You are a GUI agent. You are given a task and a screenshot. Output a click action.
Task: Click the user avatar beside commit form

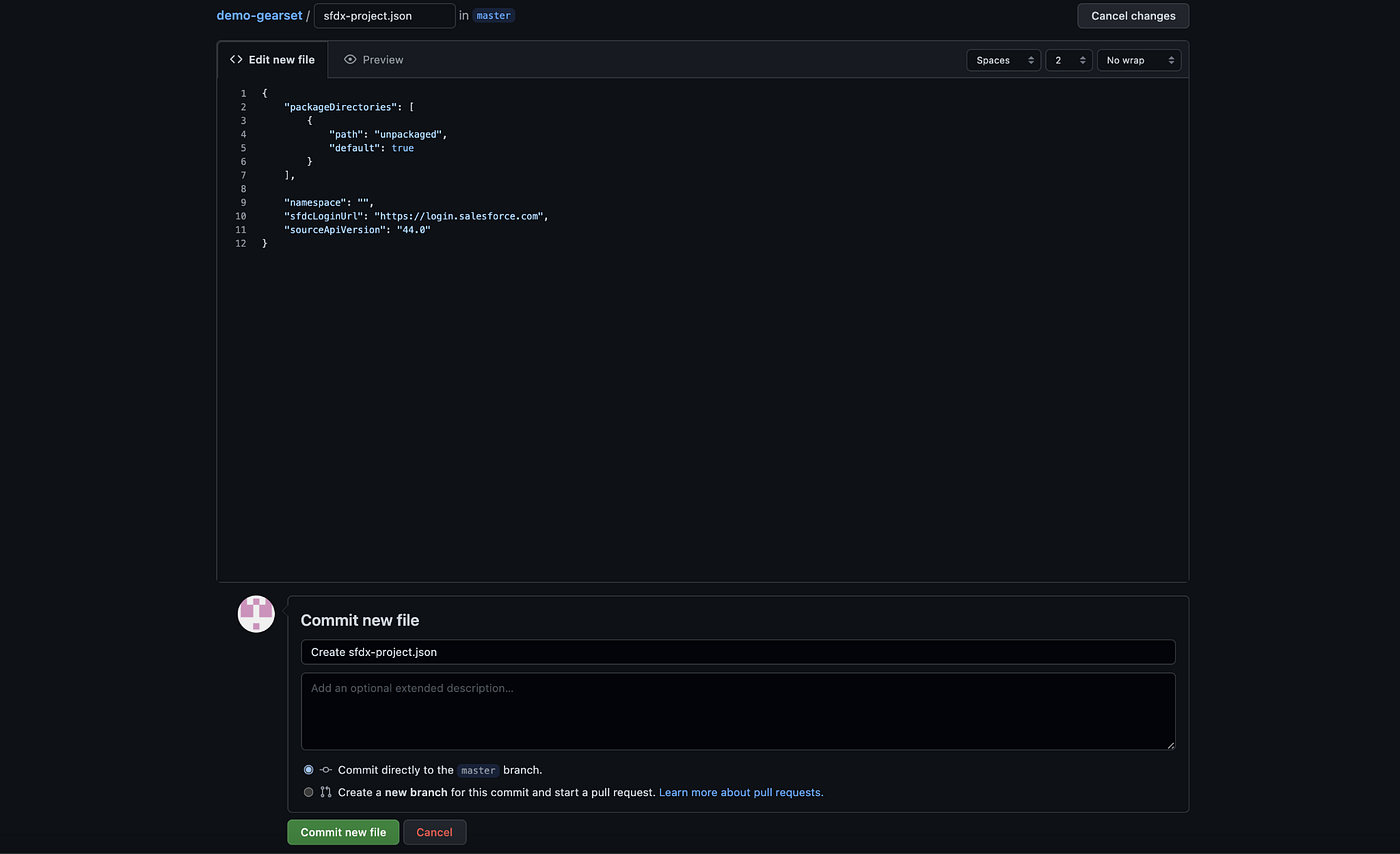coord(256,614)
